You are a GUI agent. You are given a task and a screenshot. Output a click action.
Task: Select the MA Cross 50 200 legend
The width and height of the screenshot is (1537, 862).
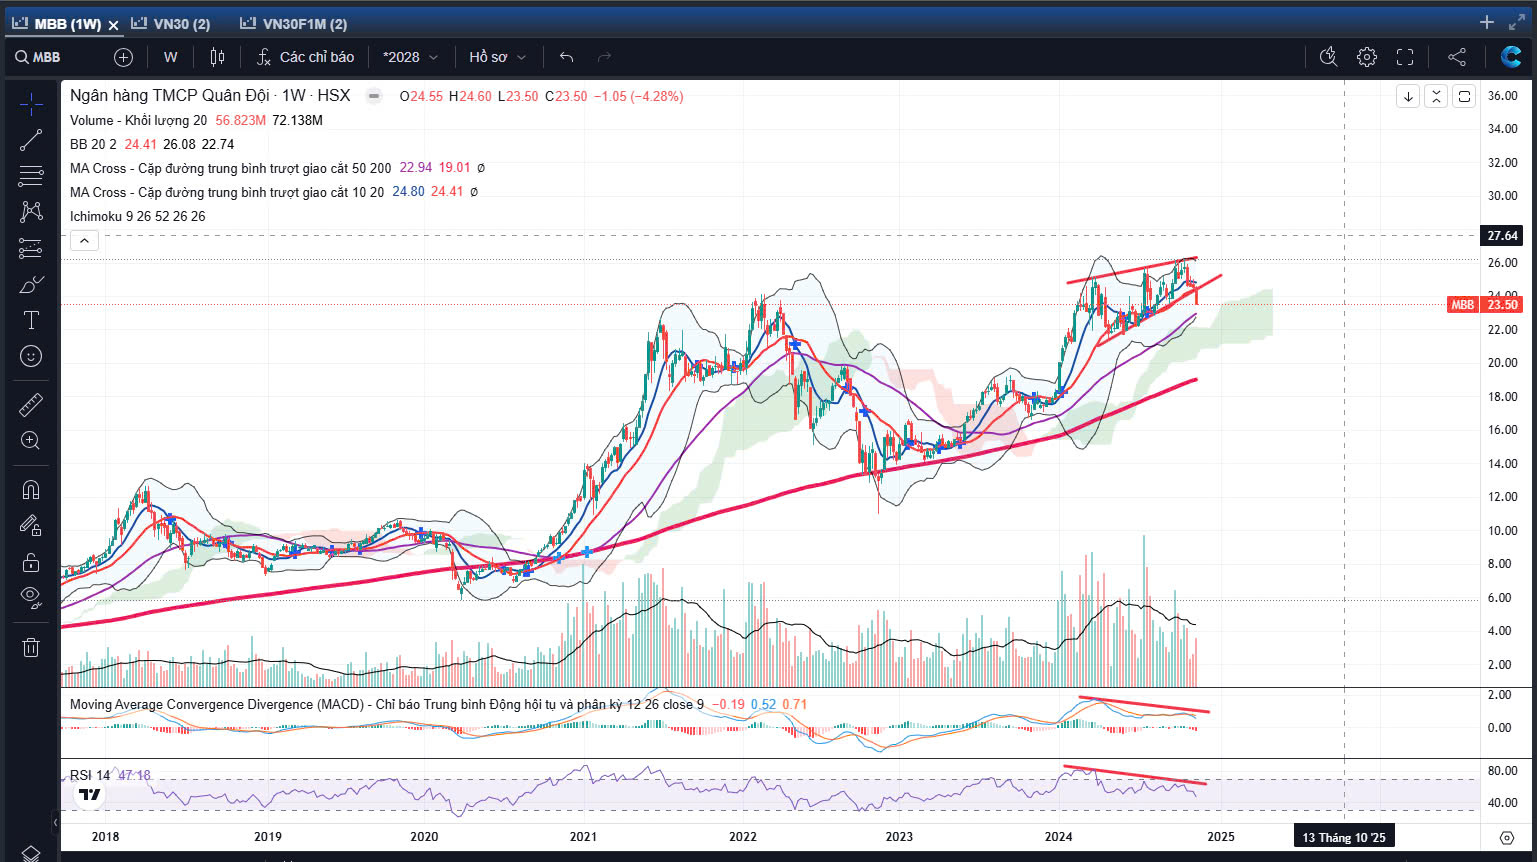pyautogui.click(x=230, y=168)
